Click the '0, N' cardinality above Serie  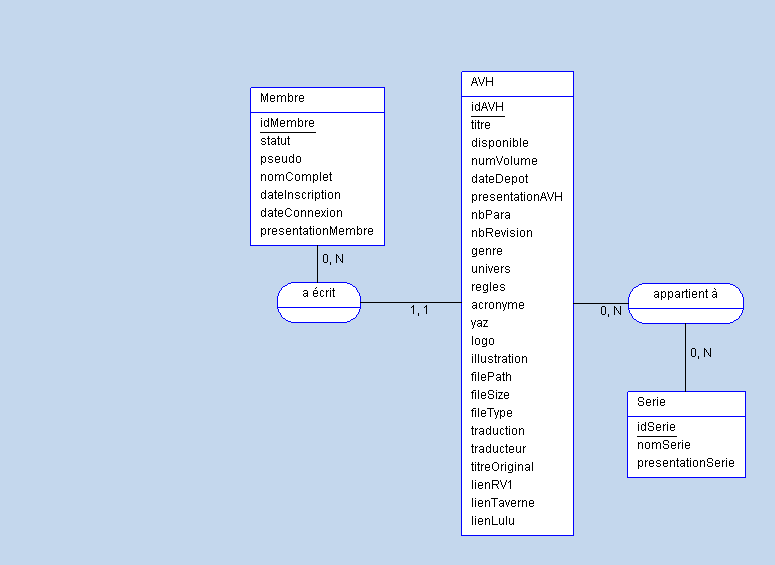click(x=701, y=353)
